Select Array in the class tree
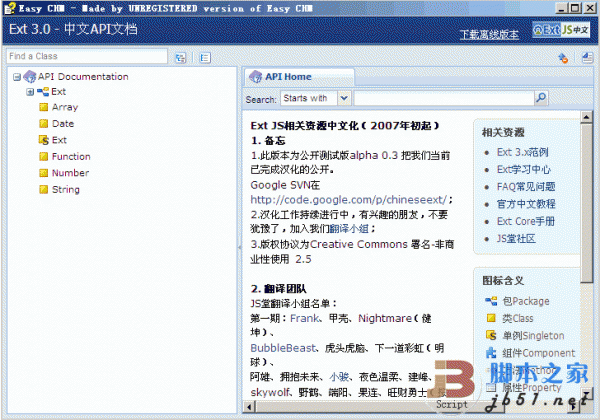Image resolution: width=600 pixels, height=420 pixels. coord(65,107)
